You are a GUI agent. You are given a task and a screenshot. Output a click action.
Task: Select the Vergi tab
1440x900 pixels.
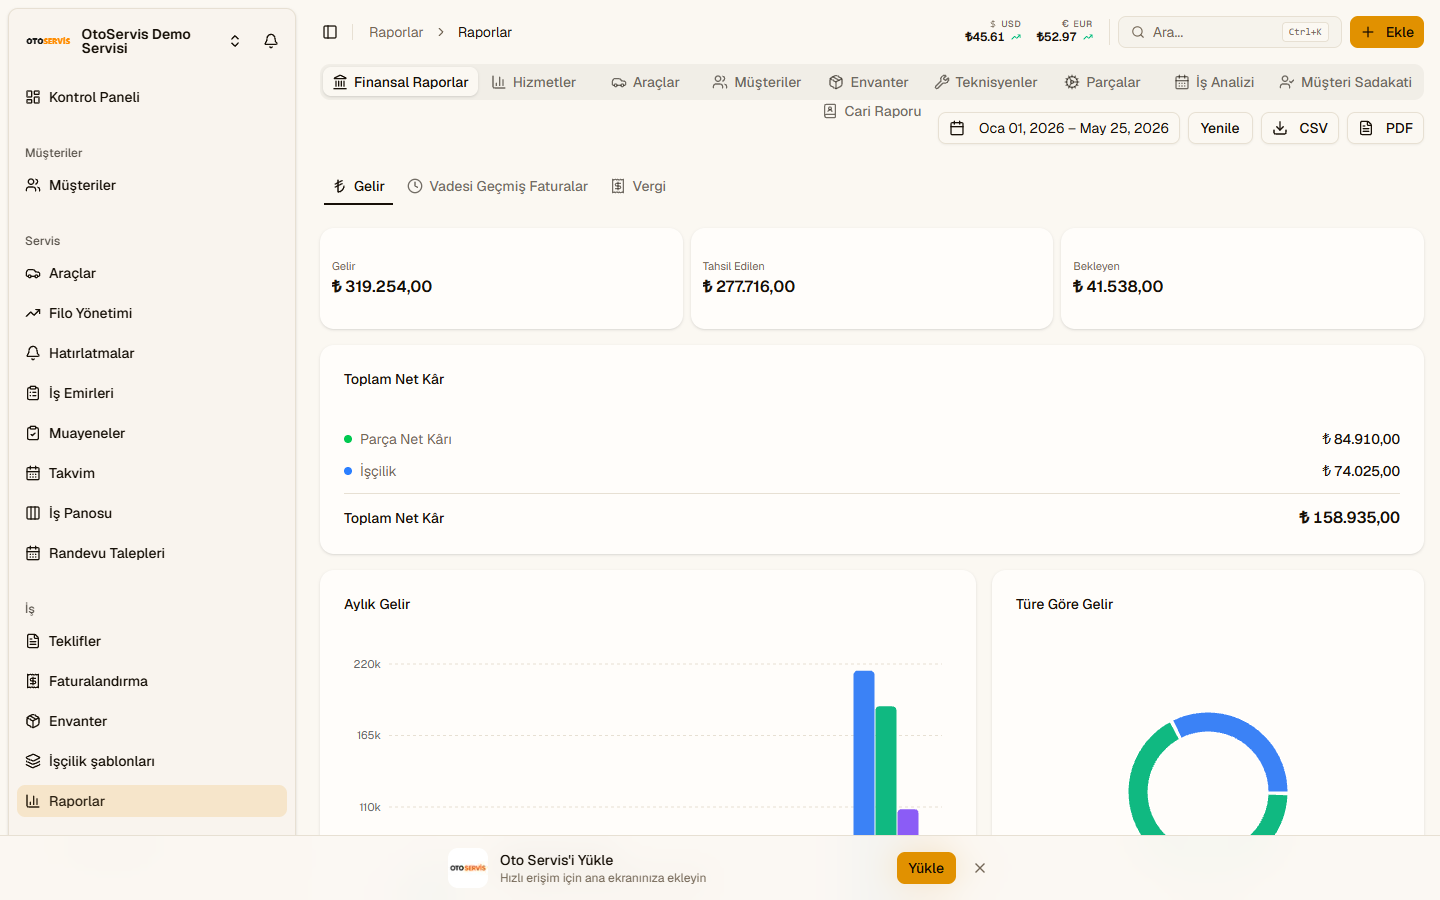tap(638, 186)
